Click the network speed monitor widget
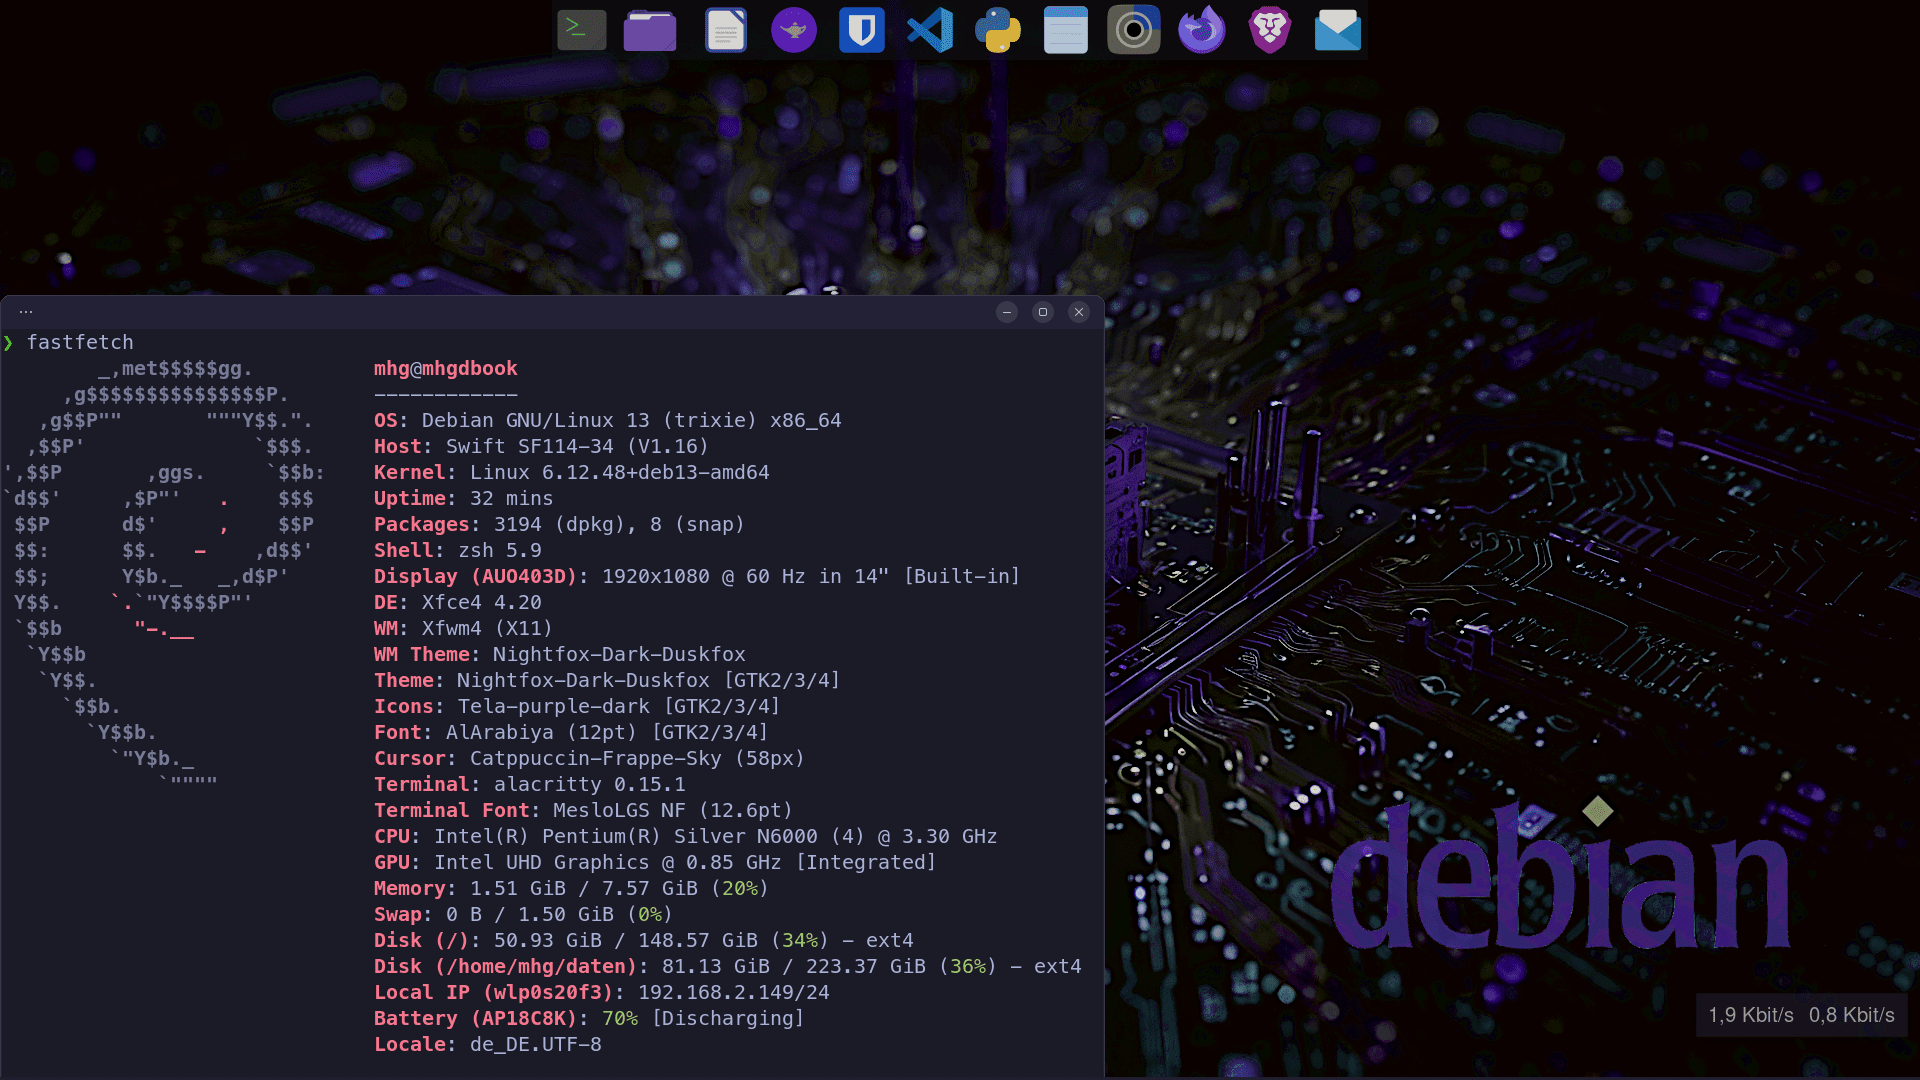 [x=1801, y=1015]
